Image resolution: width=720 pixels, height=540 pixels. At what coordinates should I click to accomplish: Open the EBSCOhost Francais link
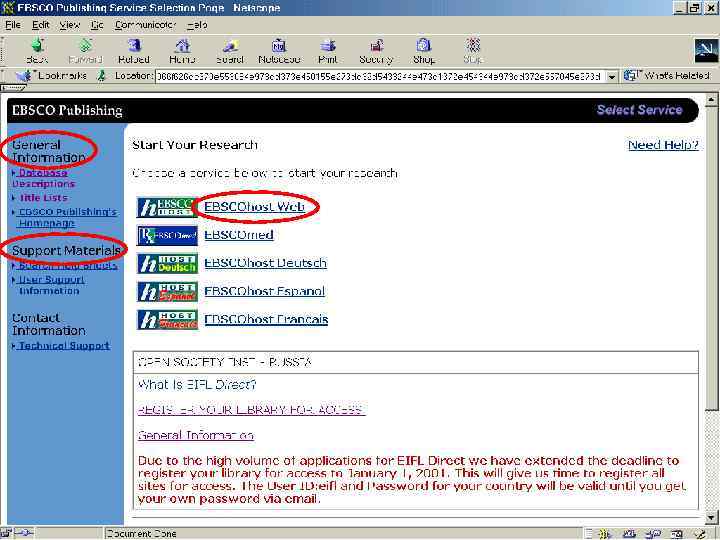[x=266, y=319]
